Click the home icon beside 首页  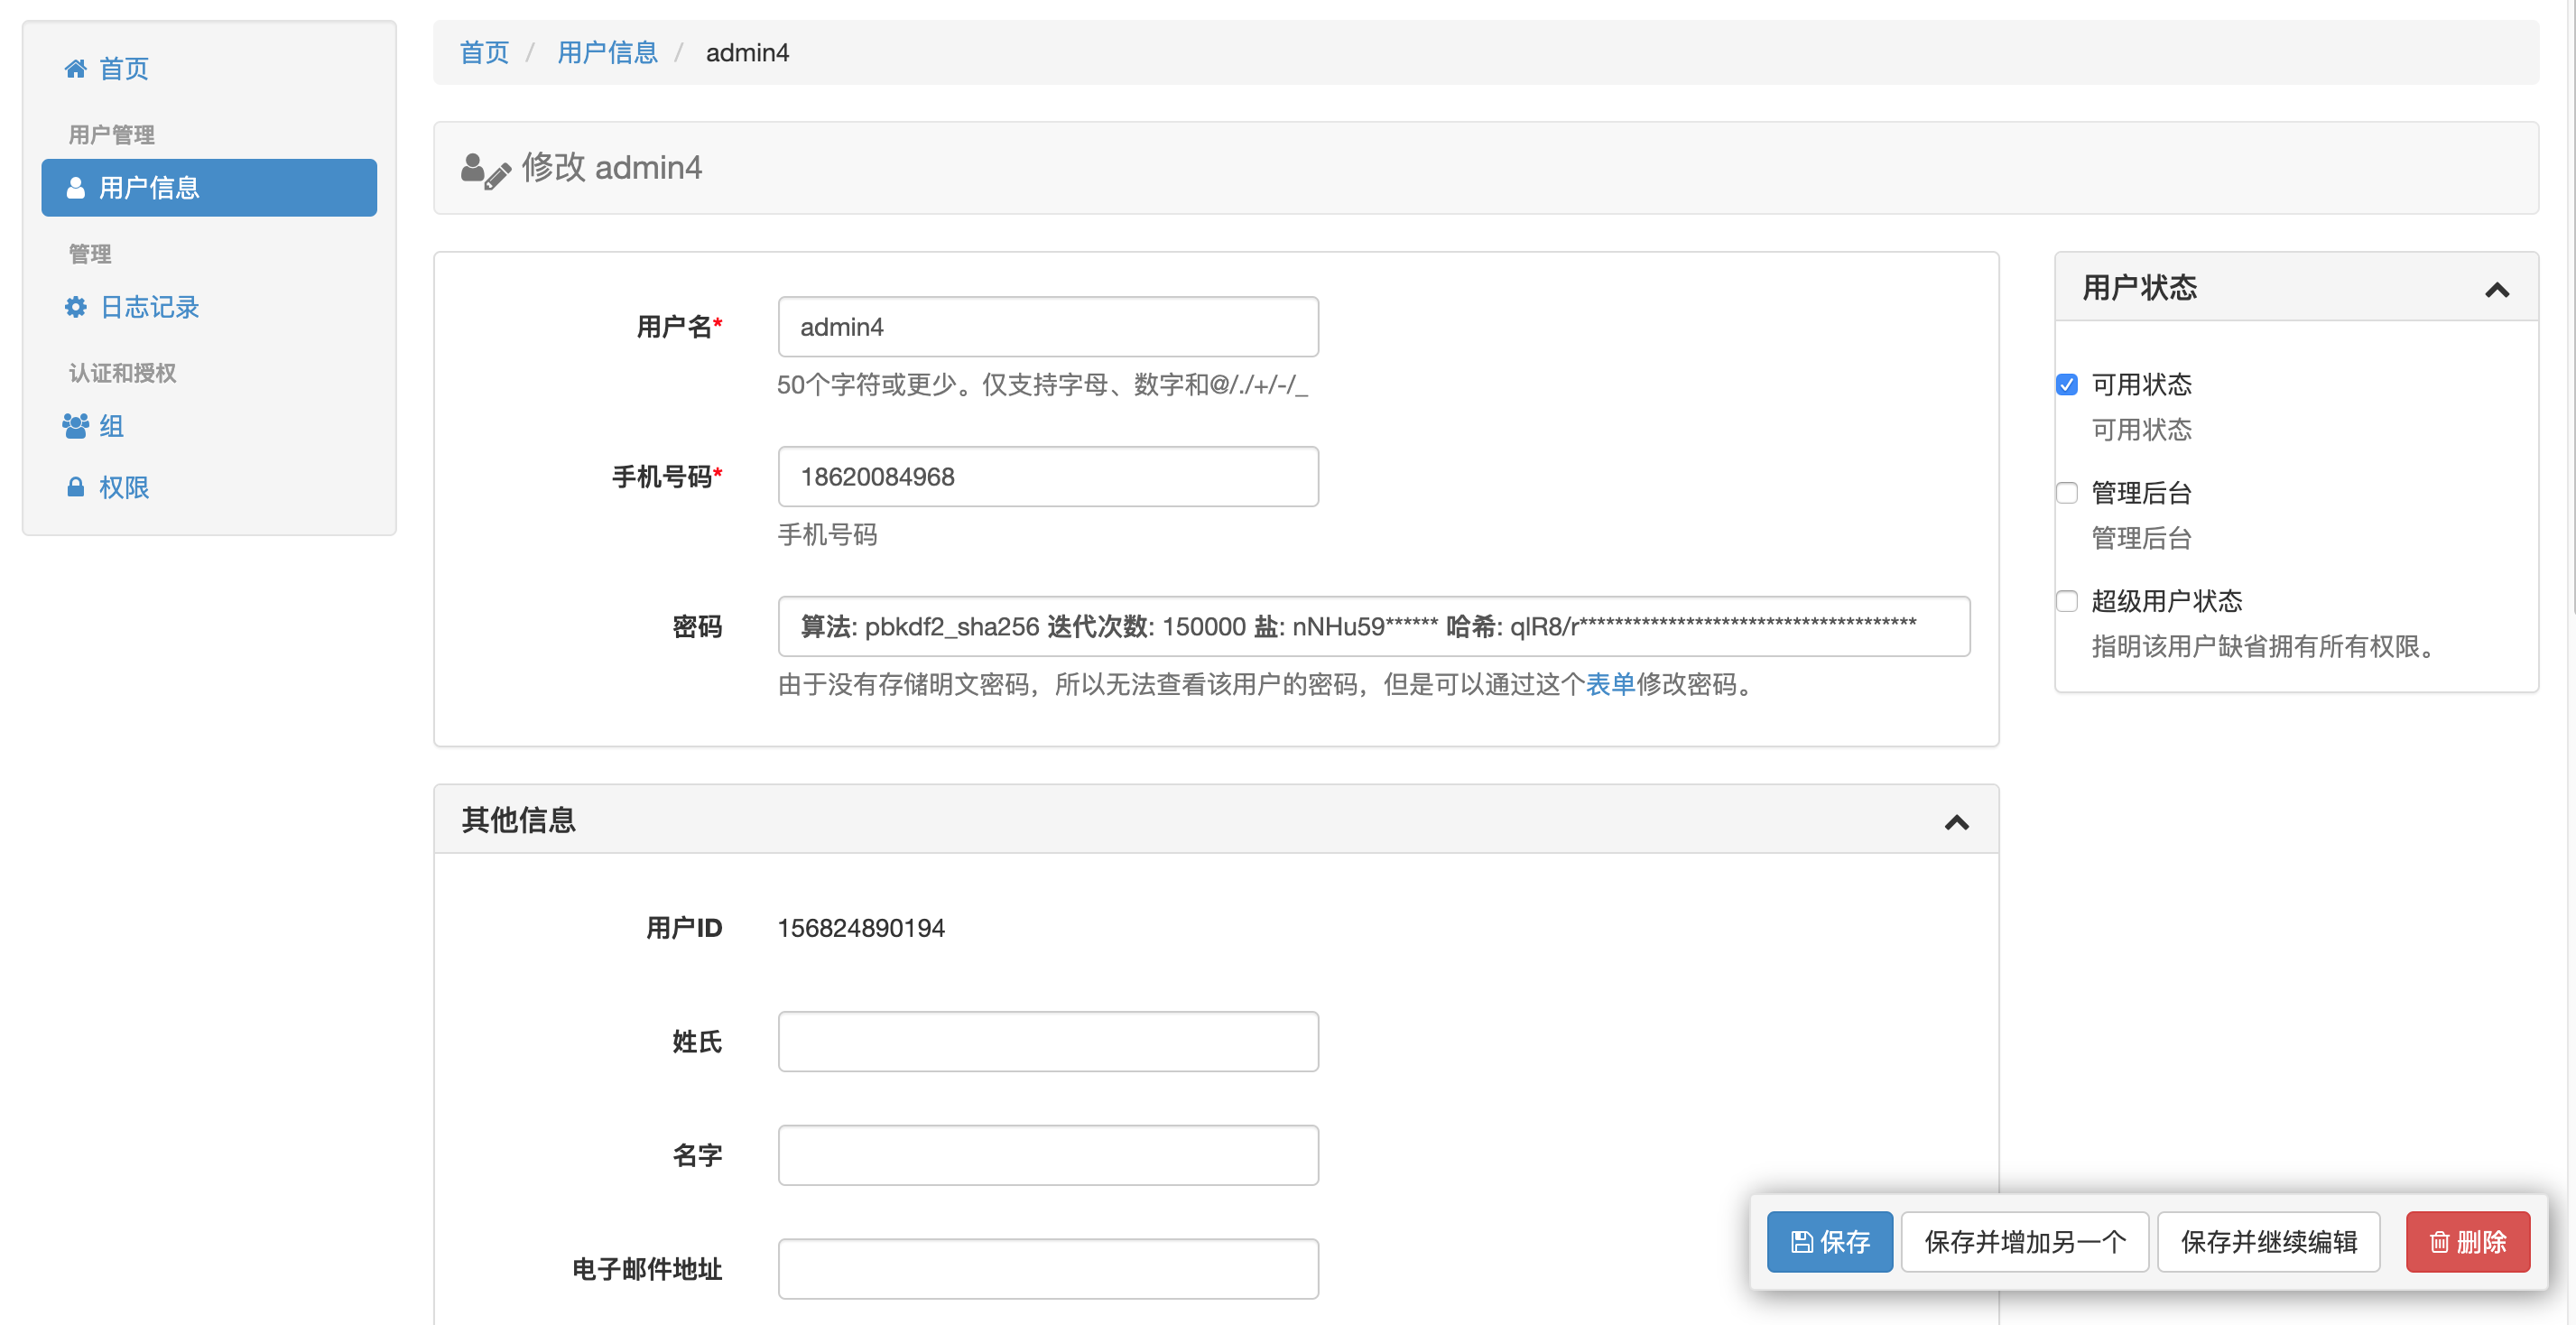tap(76, 67)
